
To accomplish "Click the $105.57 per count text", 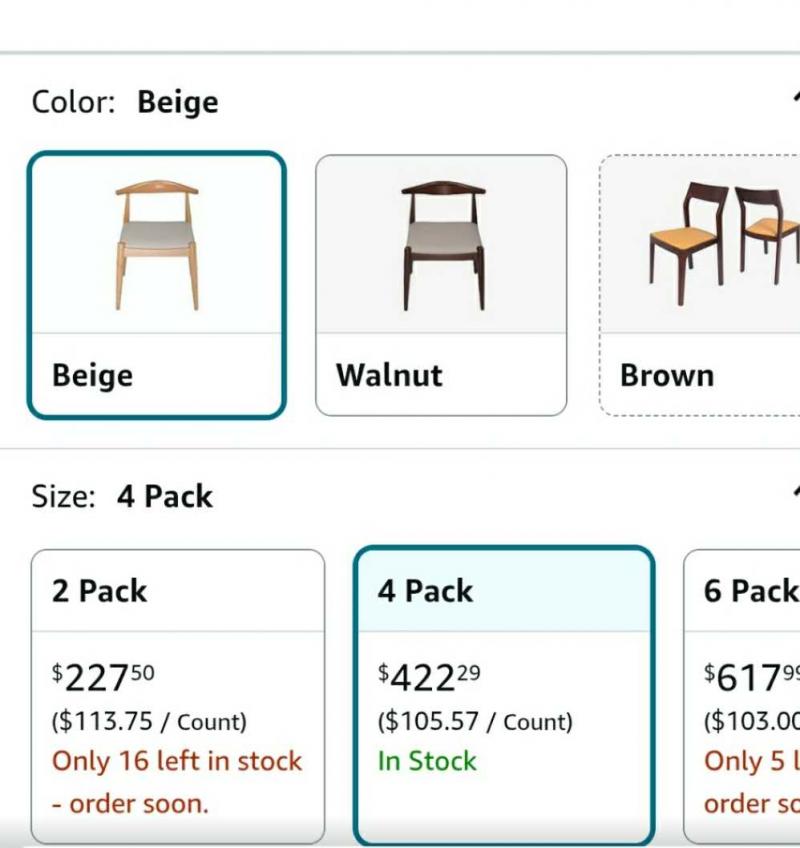I will [475, 721].
